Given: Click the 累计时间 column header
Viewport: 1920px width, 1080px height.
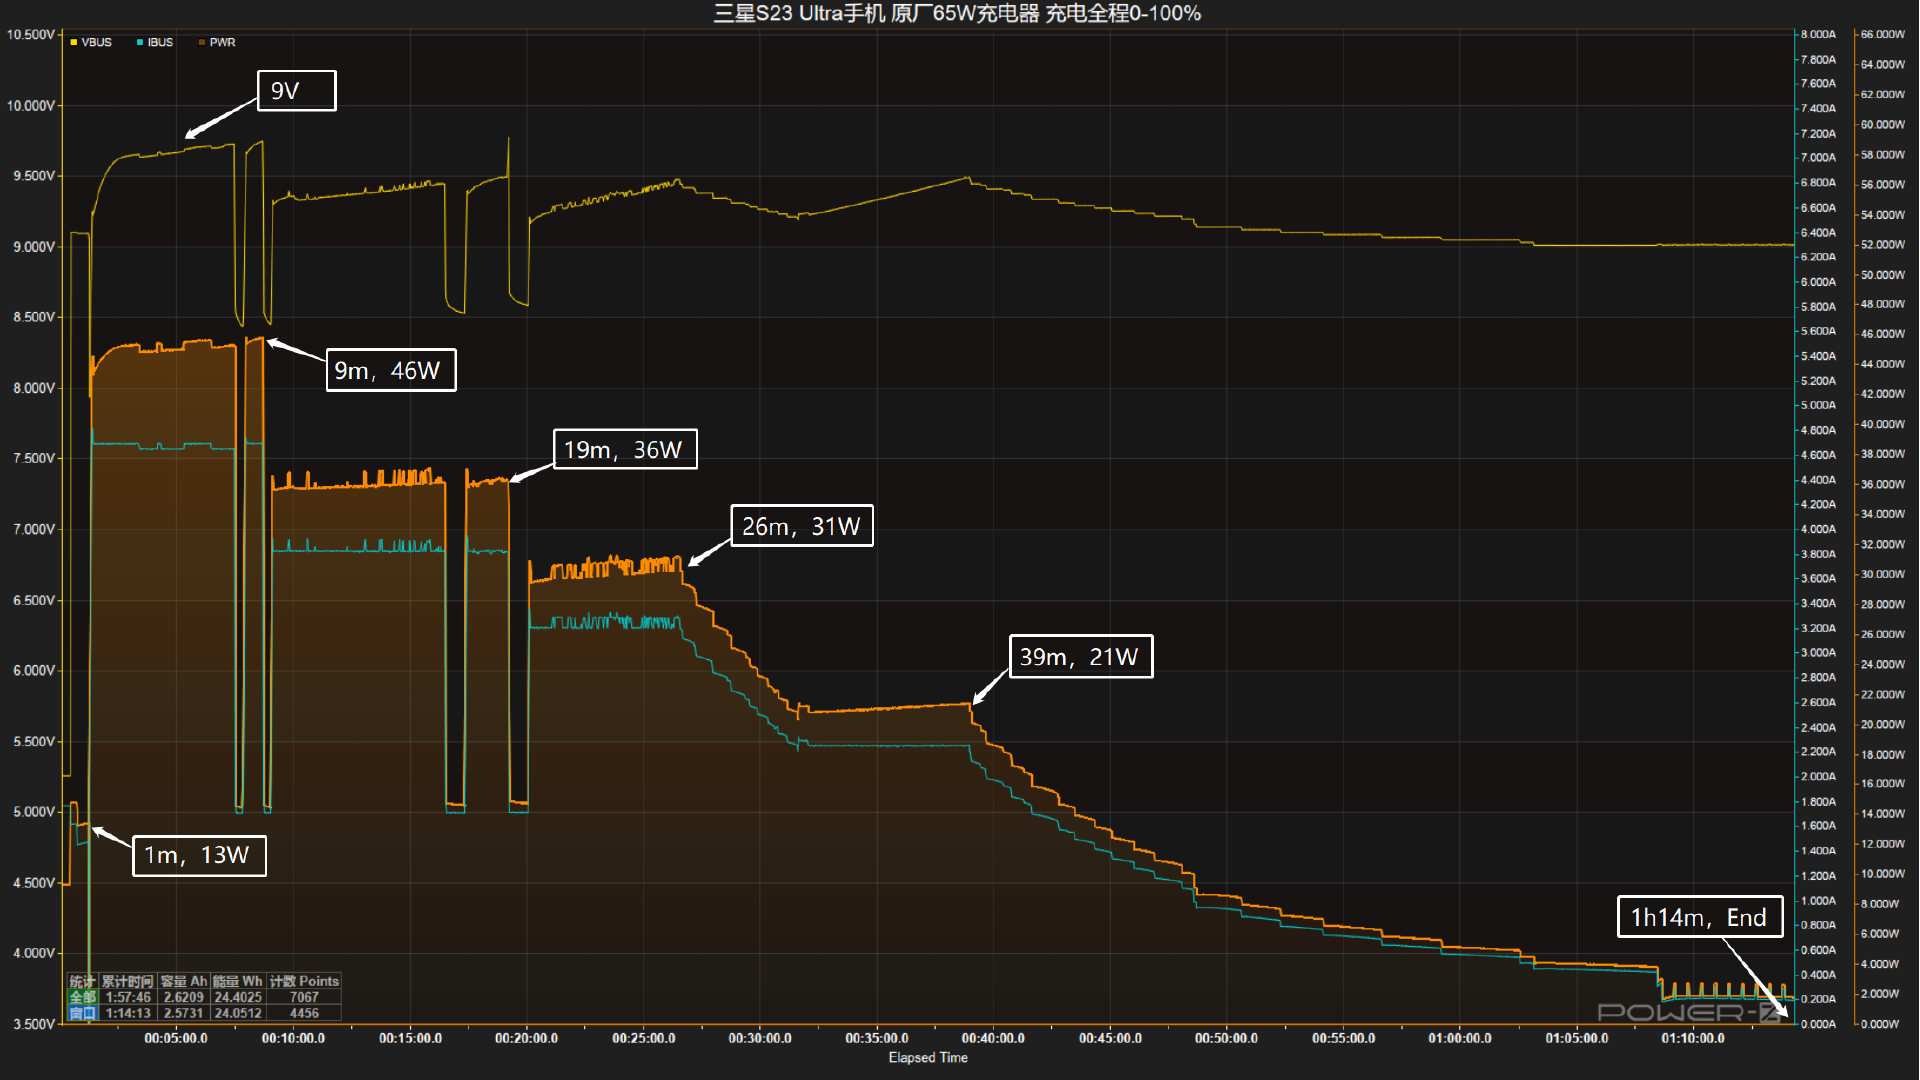Looking at the screenshot, I should click(x=127, y=982).
